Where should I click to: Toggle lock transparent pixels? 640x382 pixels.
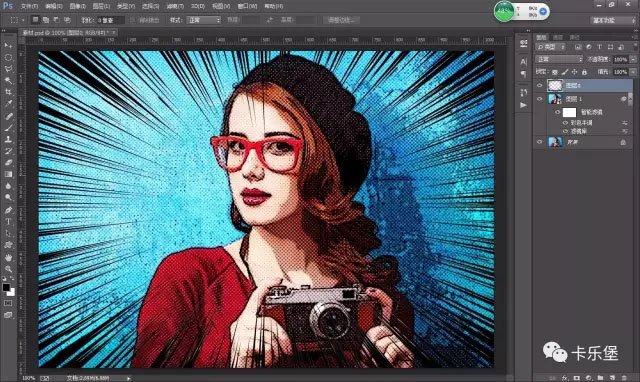(x=555, y=72)
